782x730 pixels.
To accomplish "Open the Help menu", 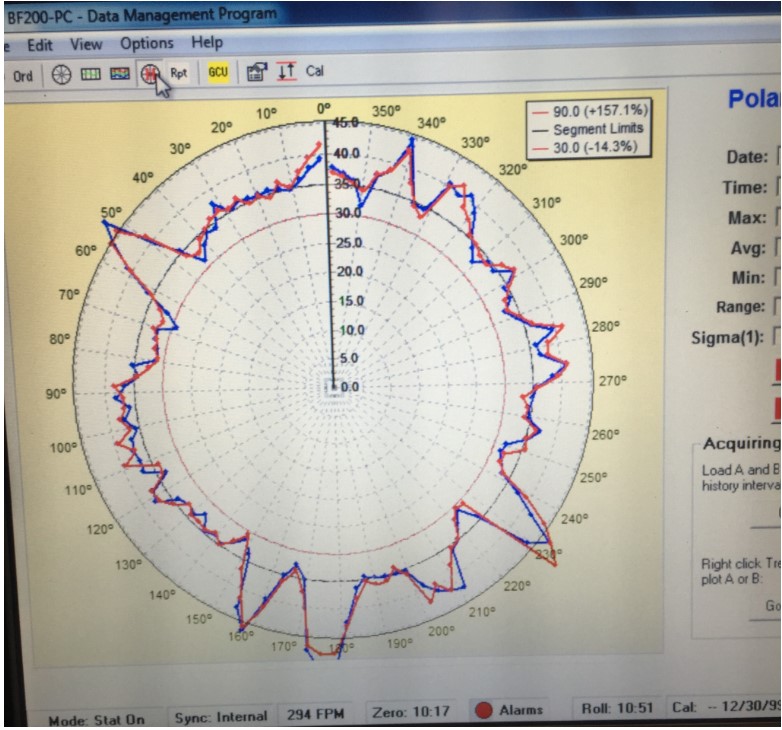I will point(207,43).
